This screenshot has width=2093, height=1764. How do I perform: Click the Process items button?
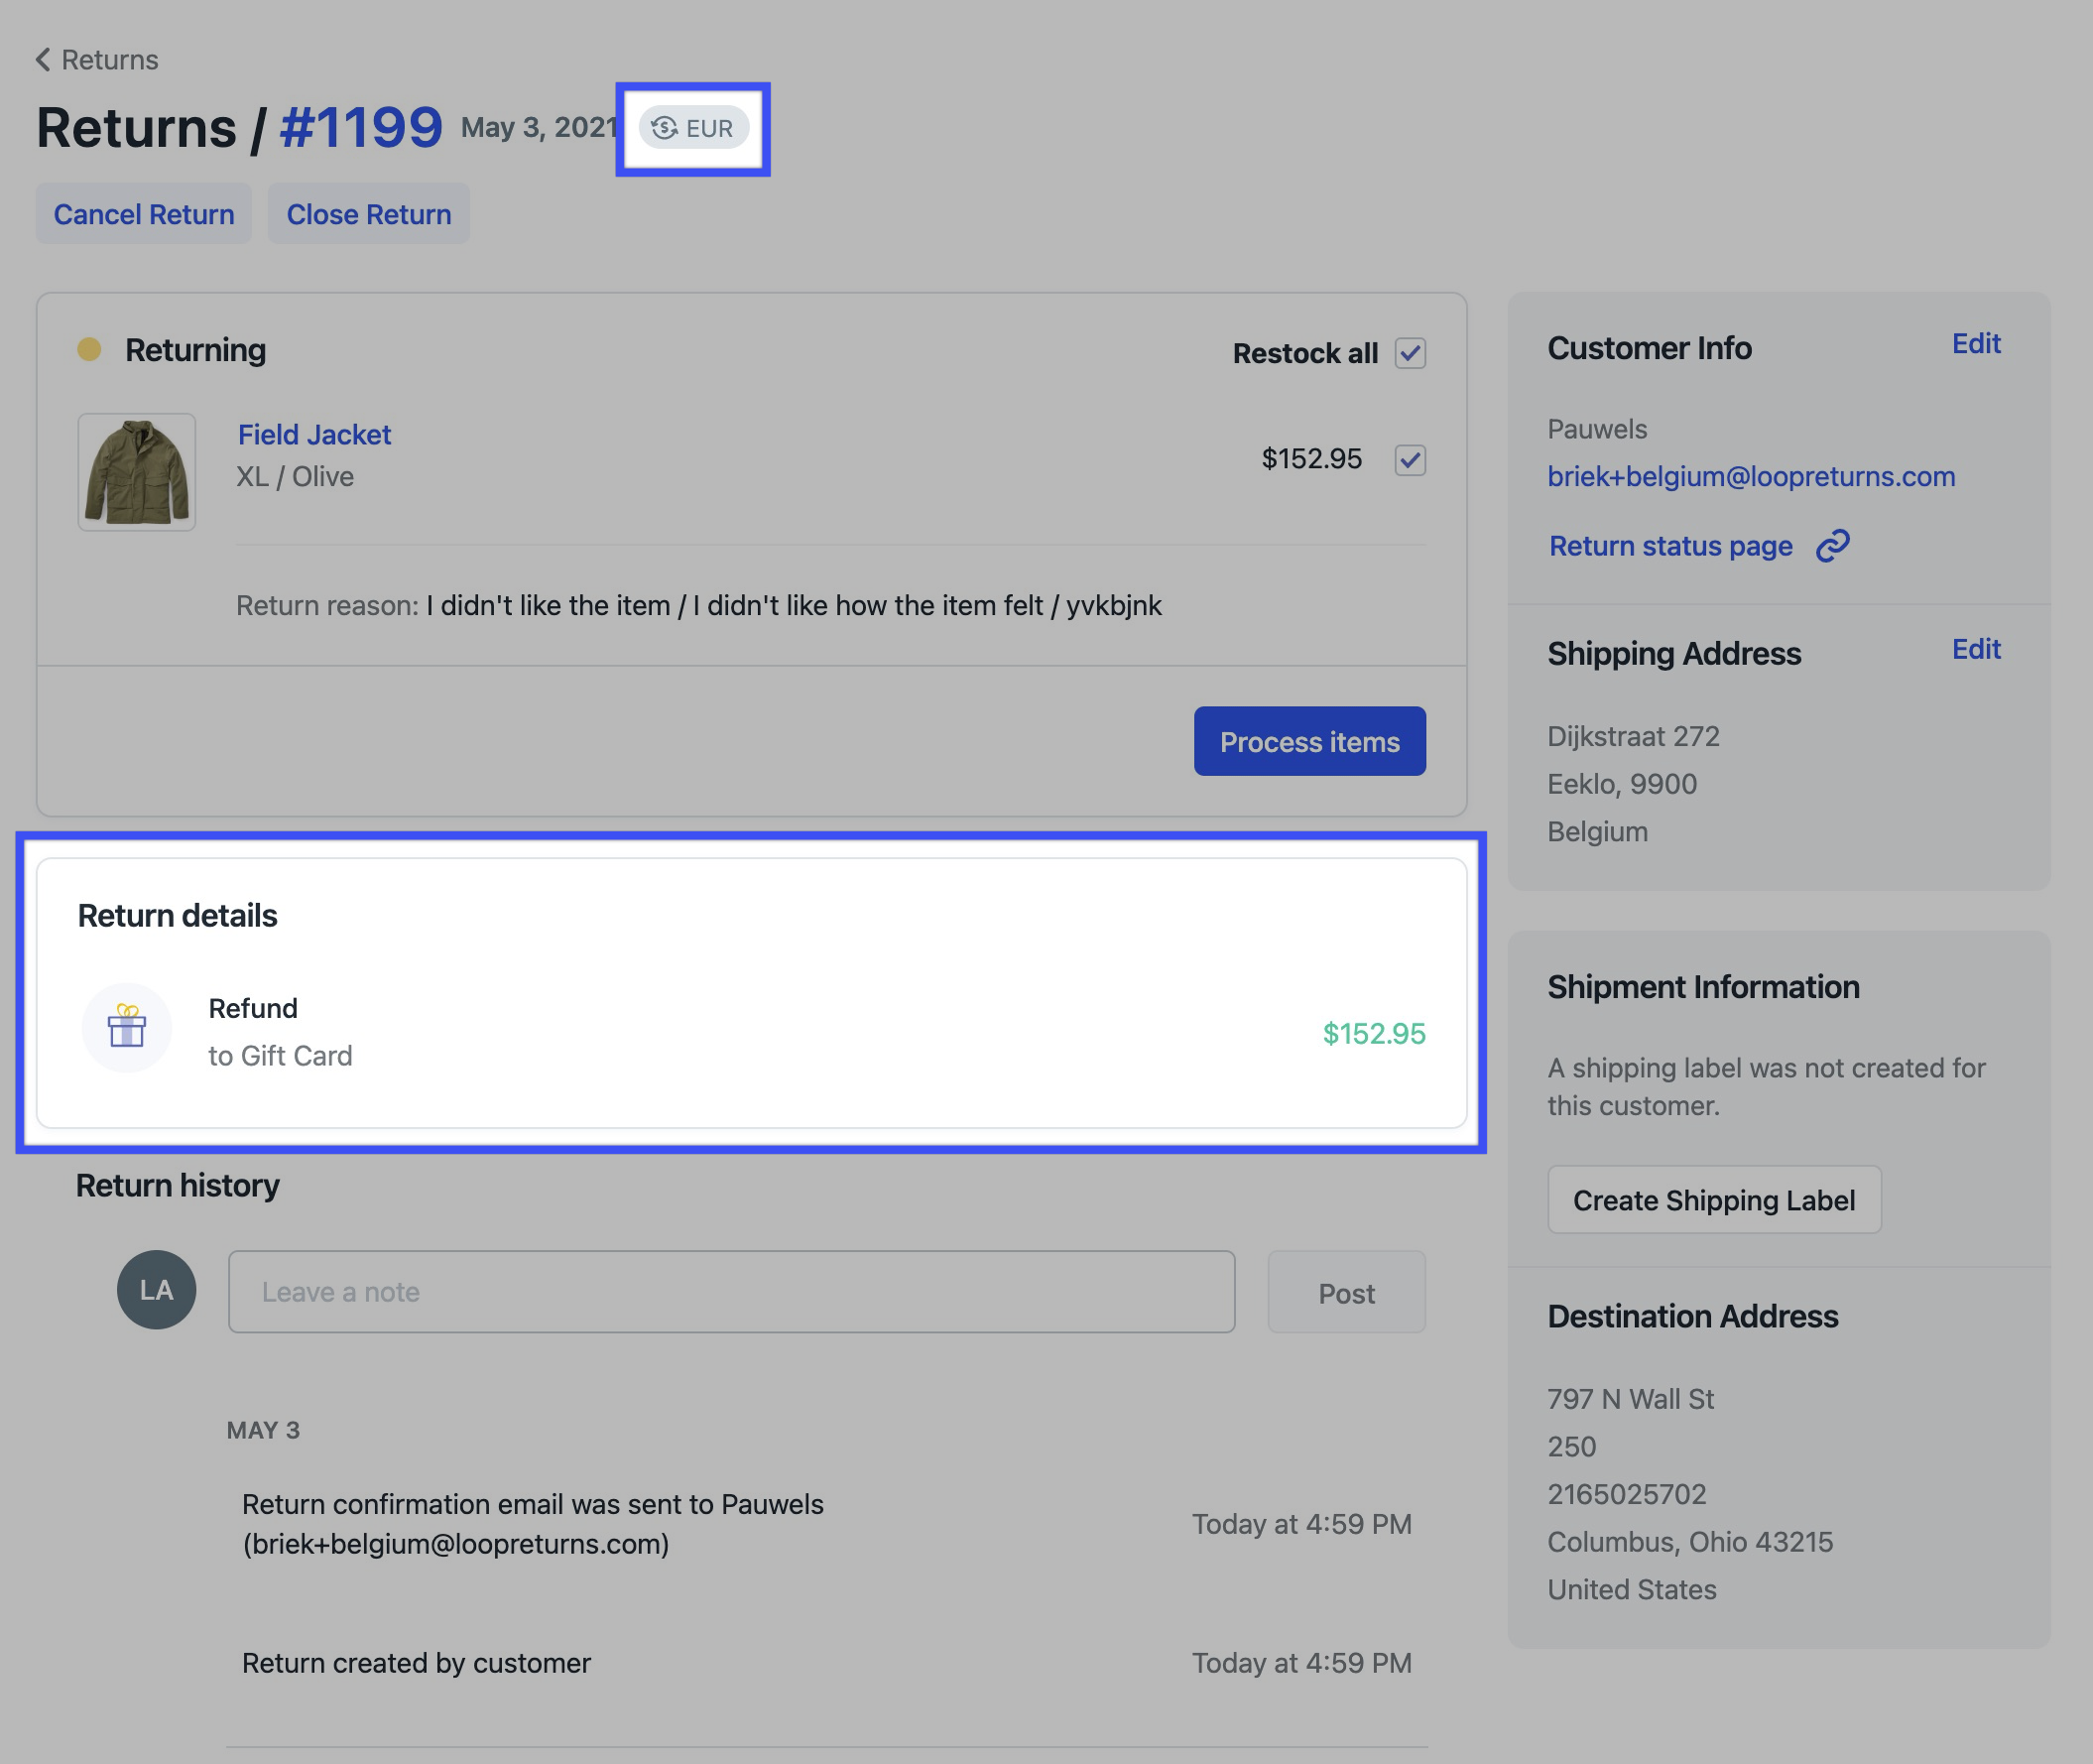[1309, 741]
